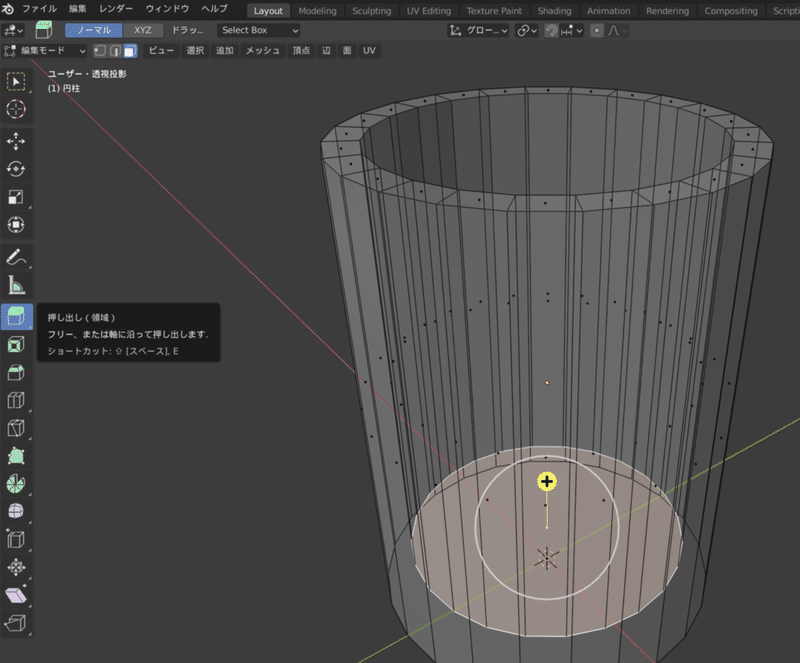The width and height of the screenshot is (800, 663).
Task: Select the Inset Faces tool
Action: pyautogui.click(x=16, y=345)
